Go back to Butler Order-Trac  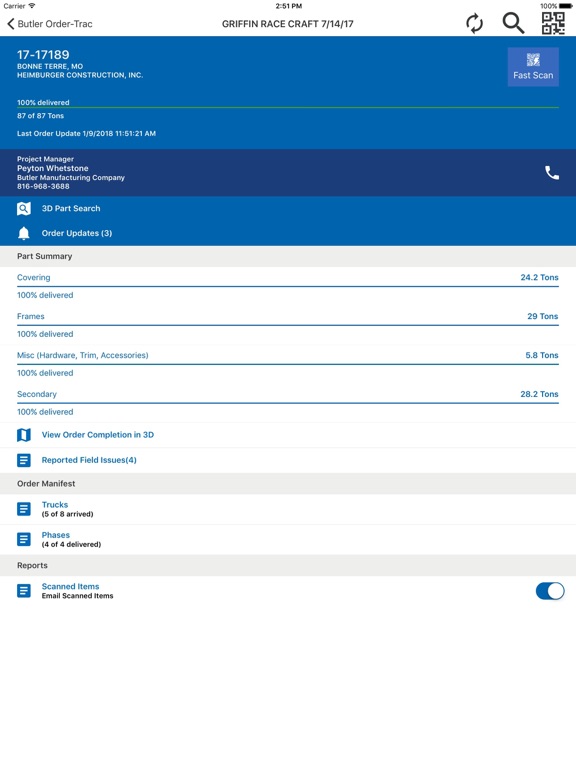49,24
